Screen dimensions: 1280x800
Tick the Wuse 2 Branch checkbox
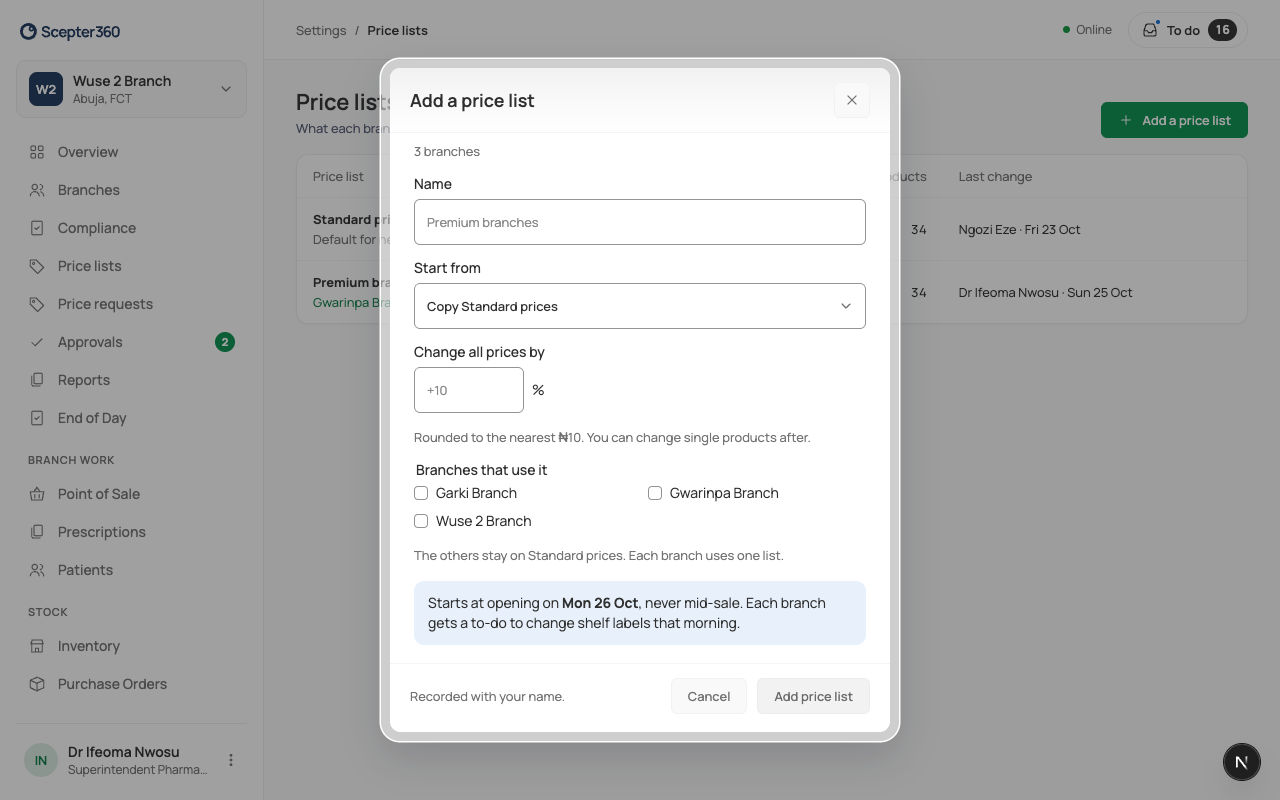421,521
